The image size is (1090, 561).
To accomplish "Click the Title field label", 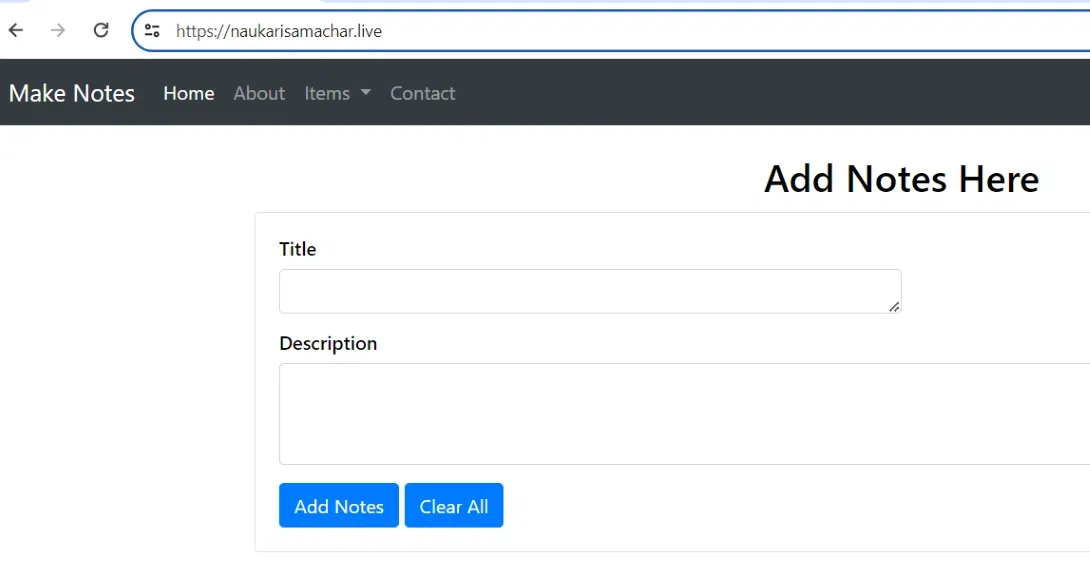I will coord(297,249).
